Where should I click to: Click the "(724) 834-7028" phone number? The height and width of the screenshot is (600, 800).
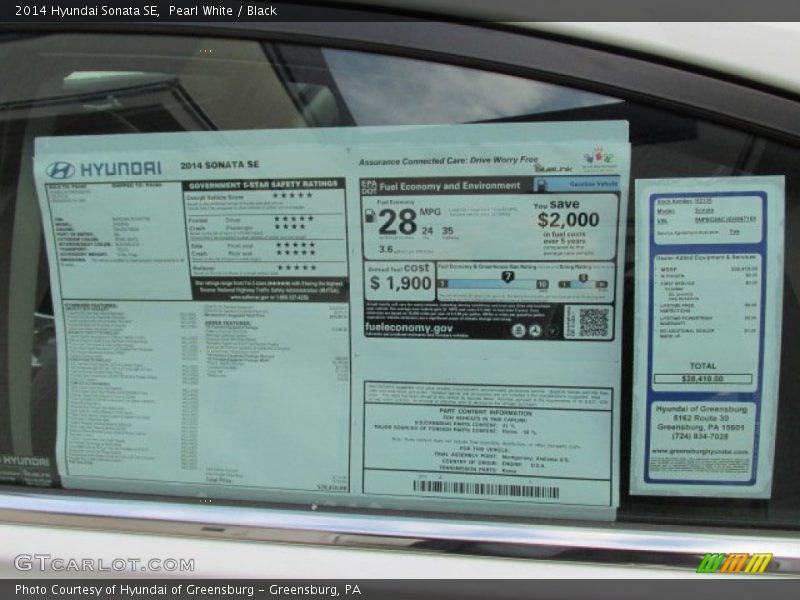[x=701, y=436]
